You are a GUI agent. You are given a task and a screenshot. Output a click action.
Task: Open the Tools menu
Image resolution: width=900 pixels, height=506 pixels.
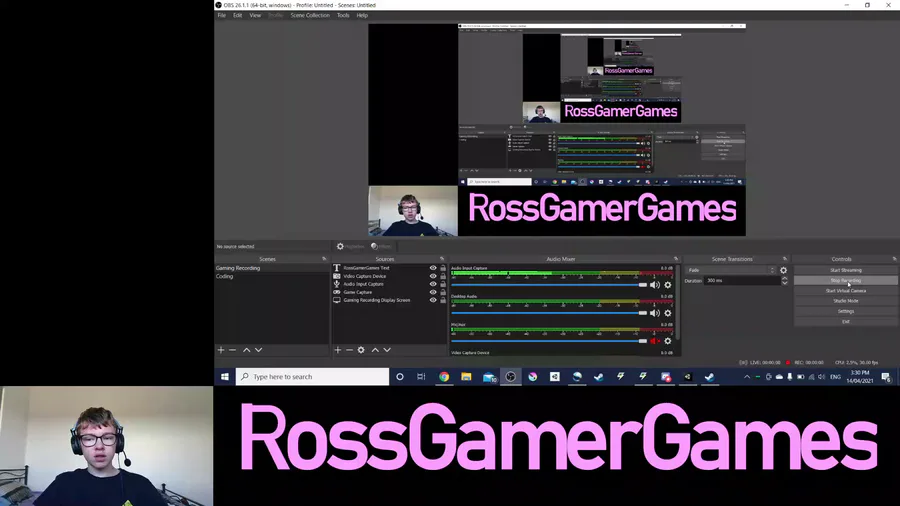[343, 15]
